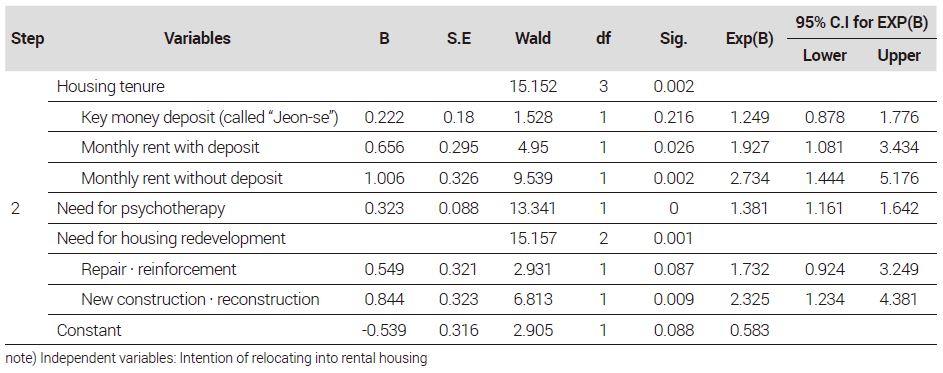This screenshot has height=373, width=943.
Task: Click the Upper confidence interval header
Action: tap(899, 56)
